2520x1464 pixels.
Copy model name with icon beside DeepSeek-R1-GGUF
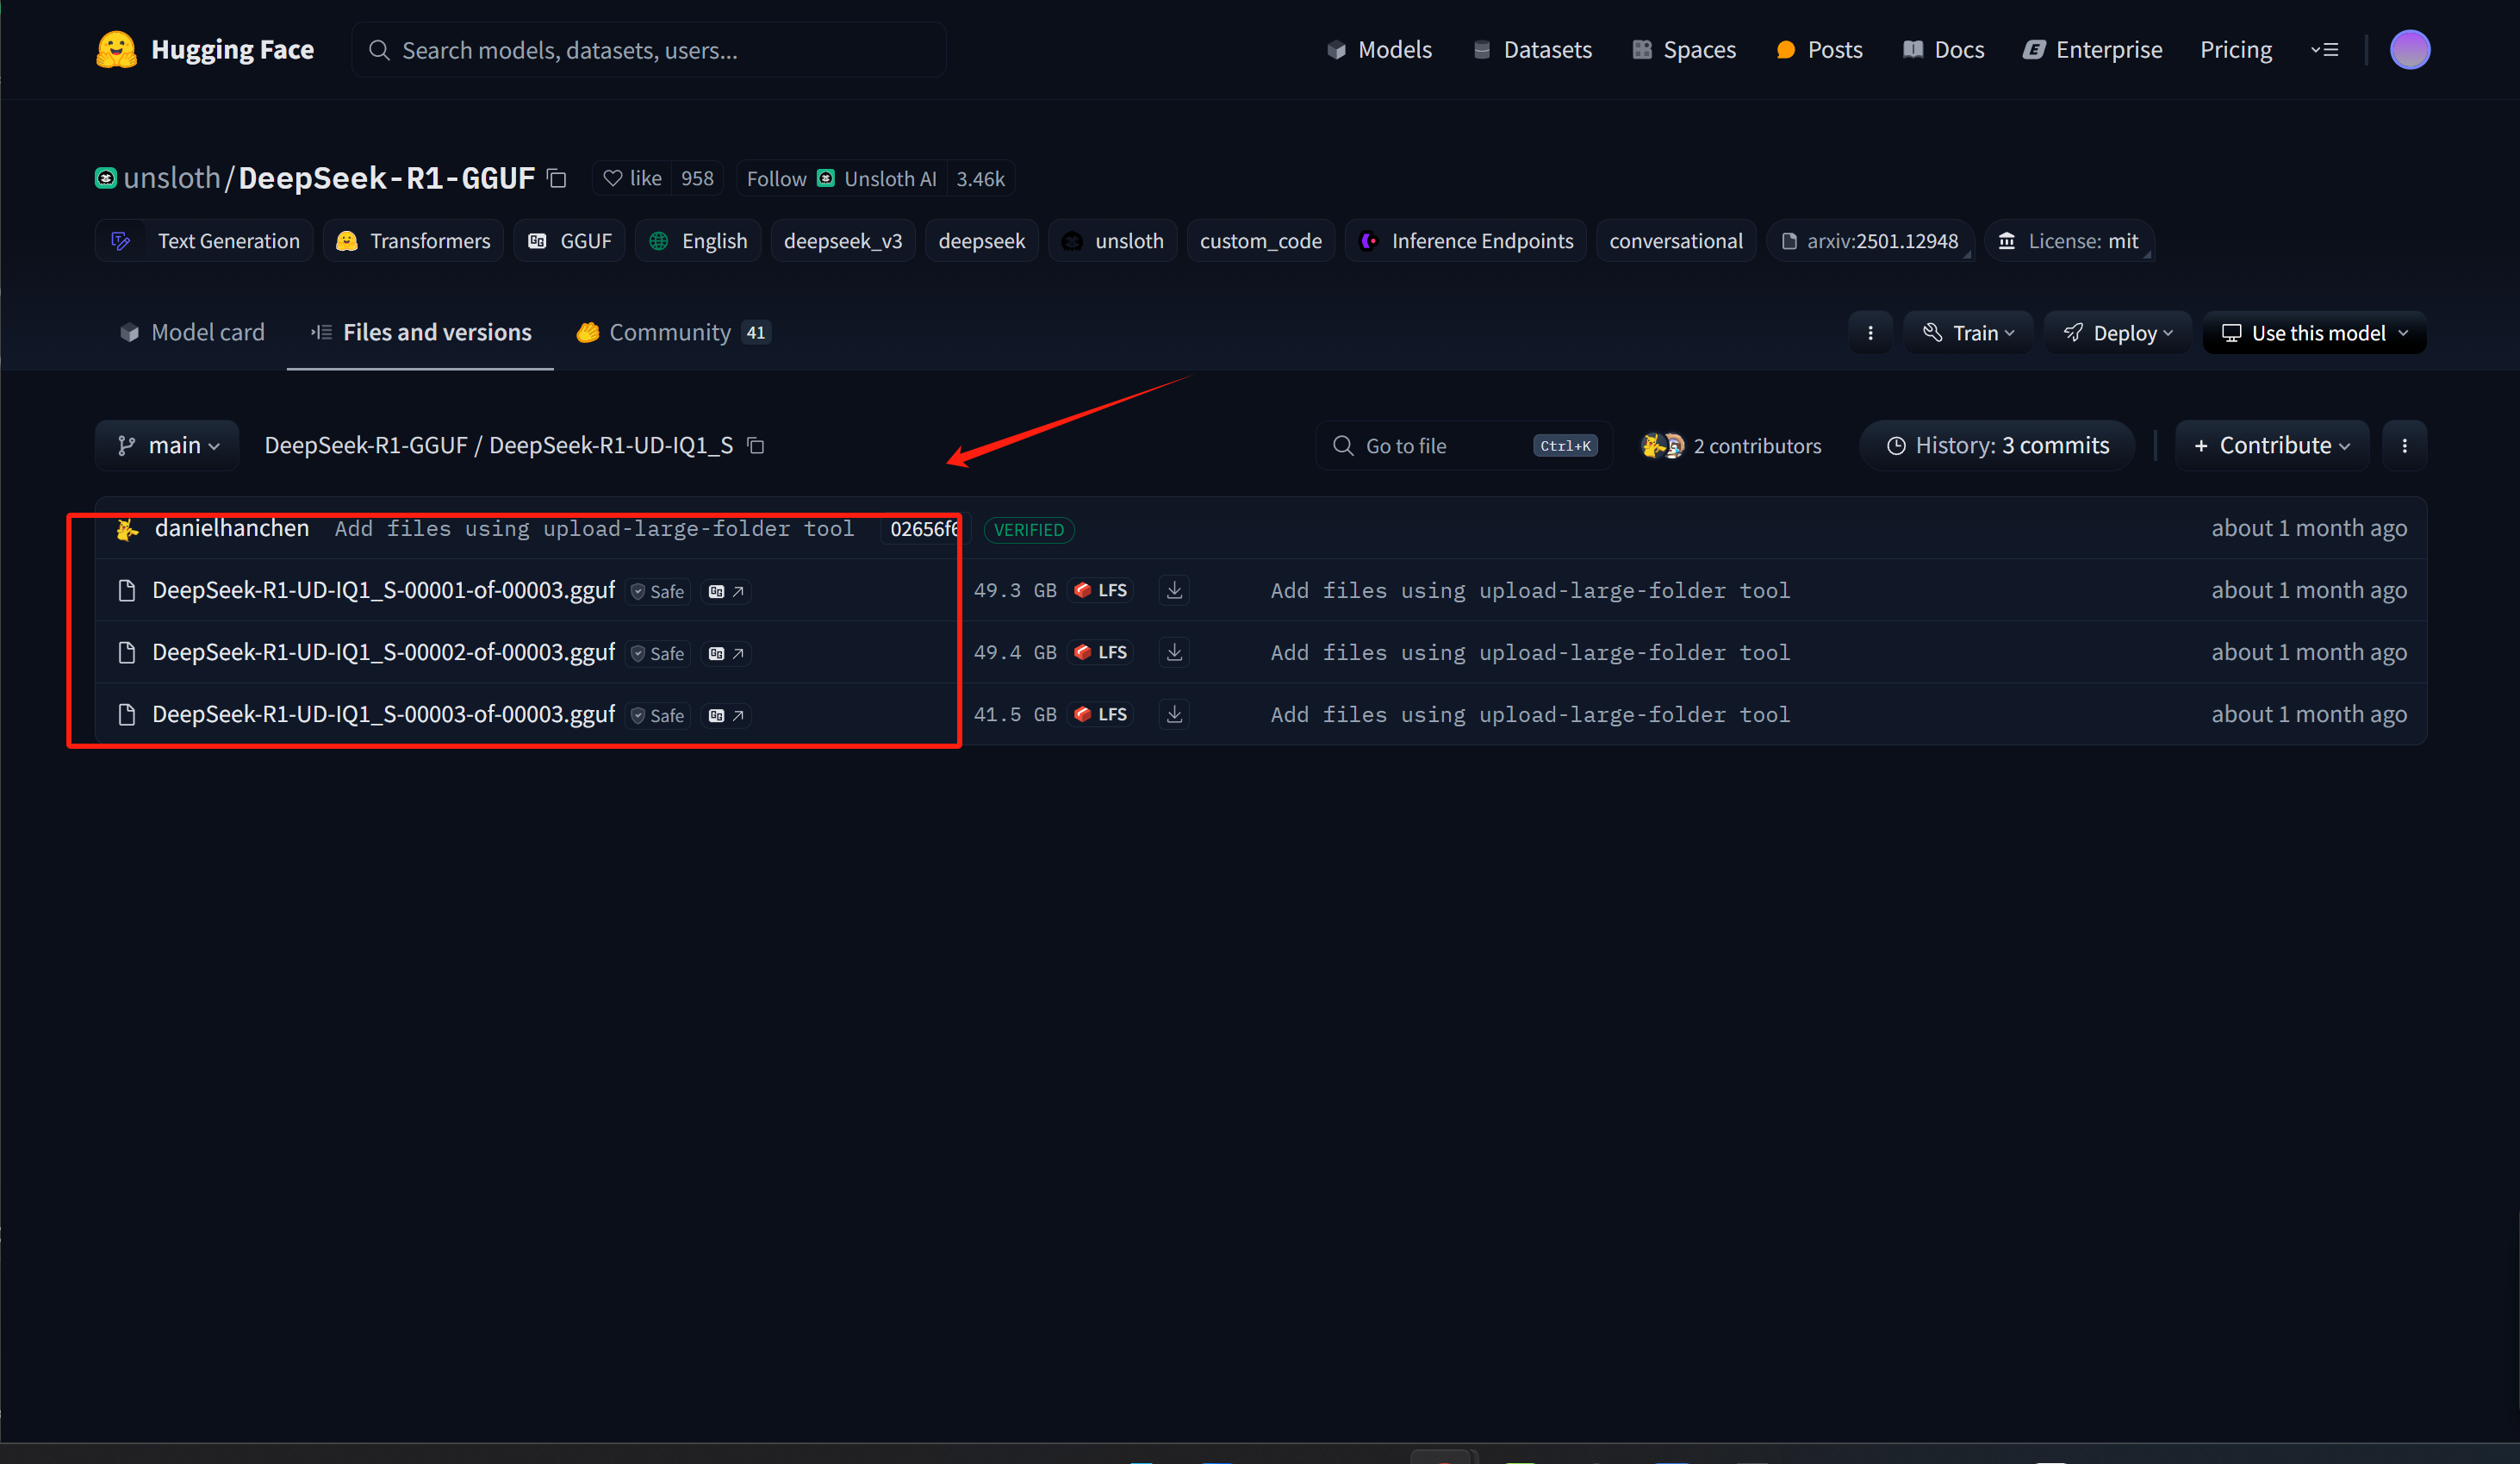coord(557,179)
